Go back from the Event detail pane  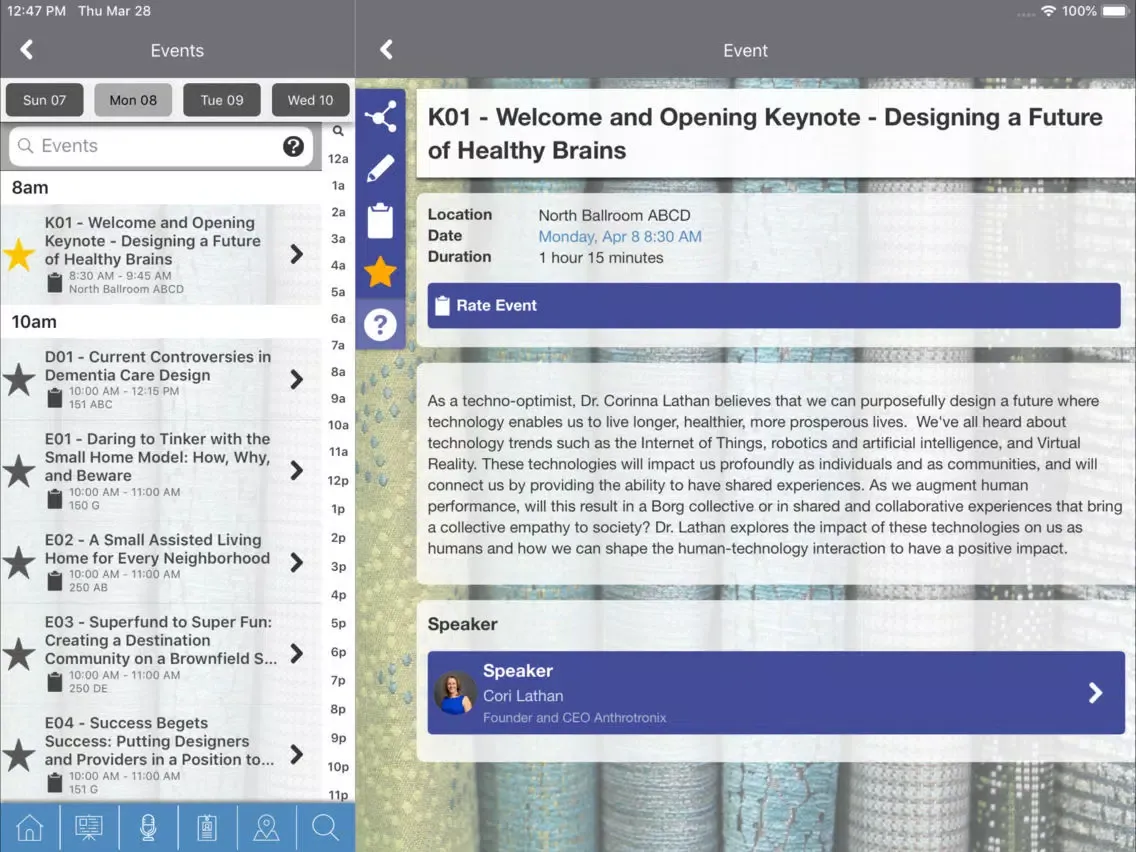click(386, 50)
